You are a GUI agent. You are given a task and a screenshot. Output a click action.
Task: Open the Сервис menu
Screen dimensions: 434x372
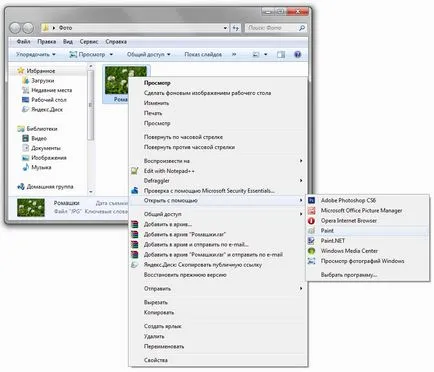(89, 42)
